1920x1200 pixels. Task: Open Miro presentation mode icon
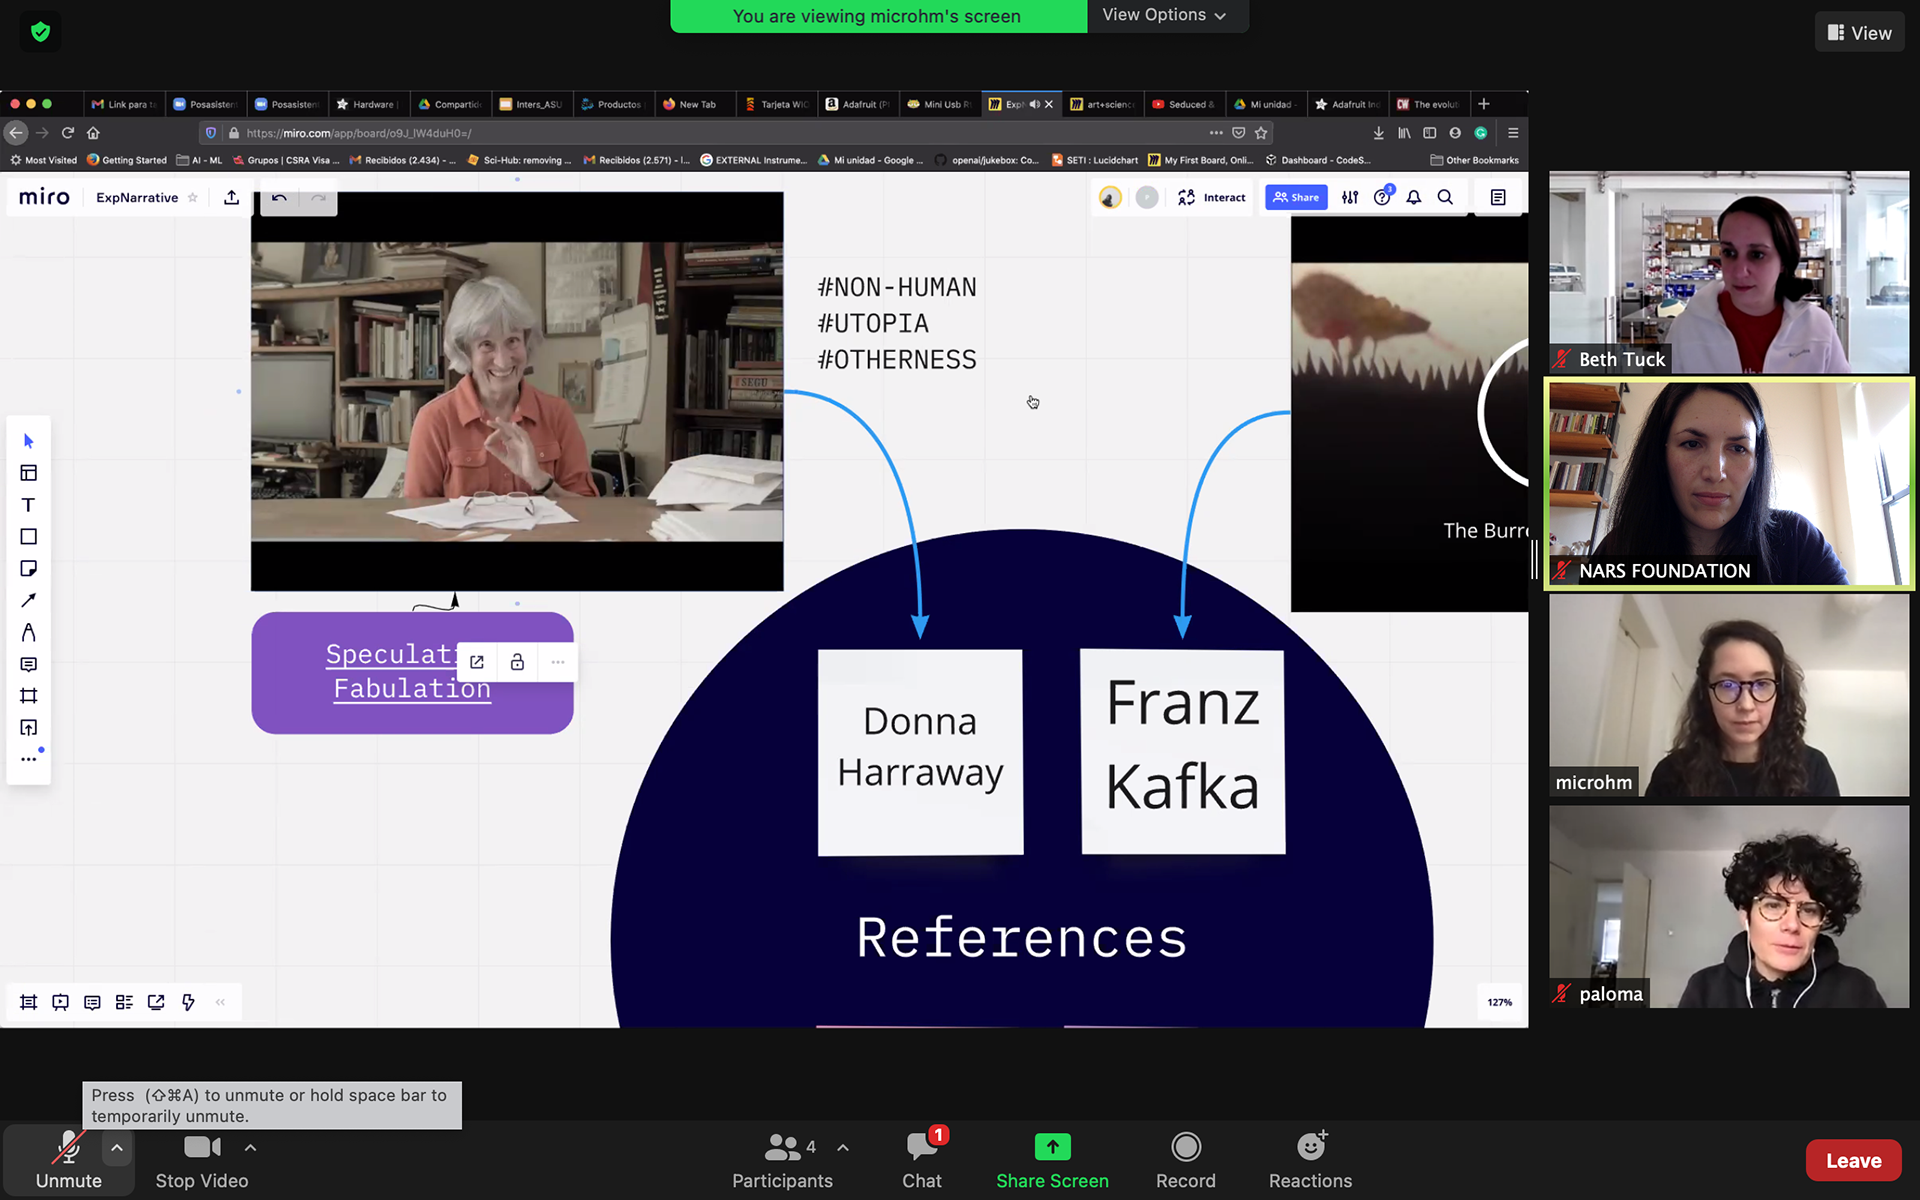(x=60, y=1002)
